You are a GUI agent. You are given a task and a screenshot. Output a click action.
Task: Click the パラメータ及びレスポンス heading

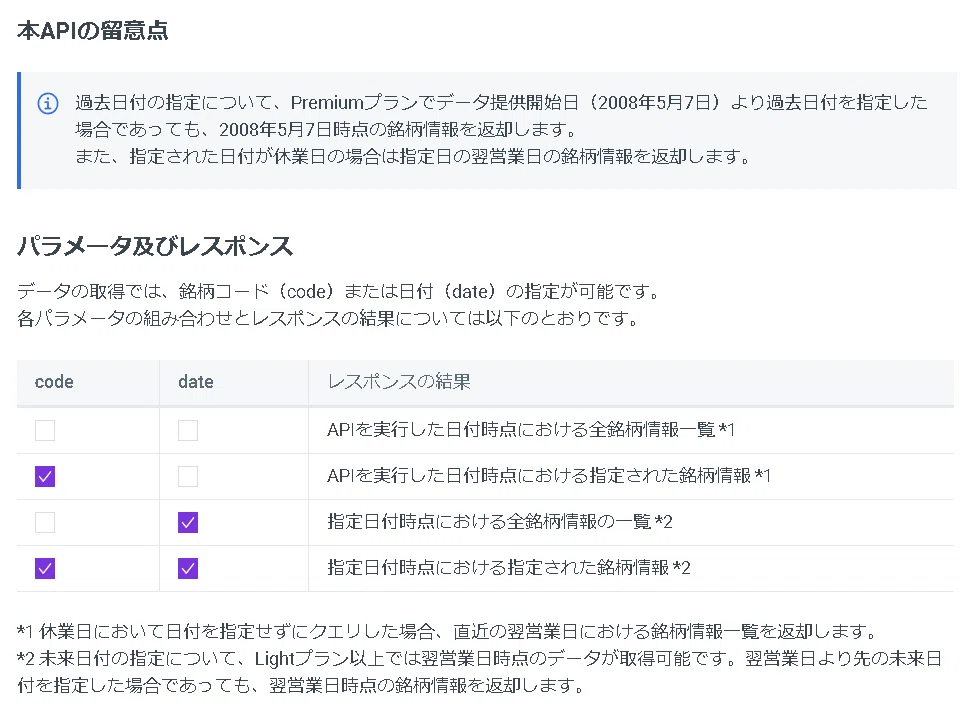click(x=155, y=246)
